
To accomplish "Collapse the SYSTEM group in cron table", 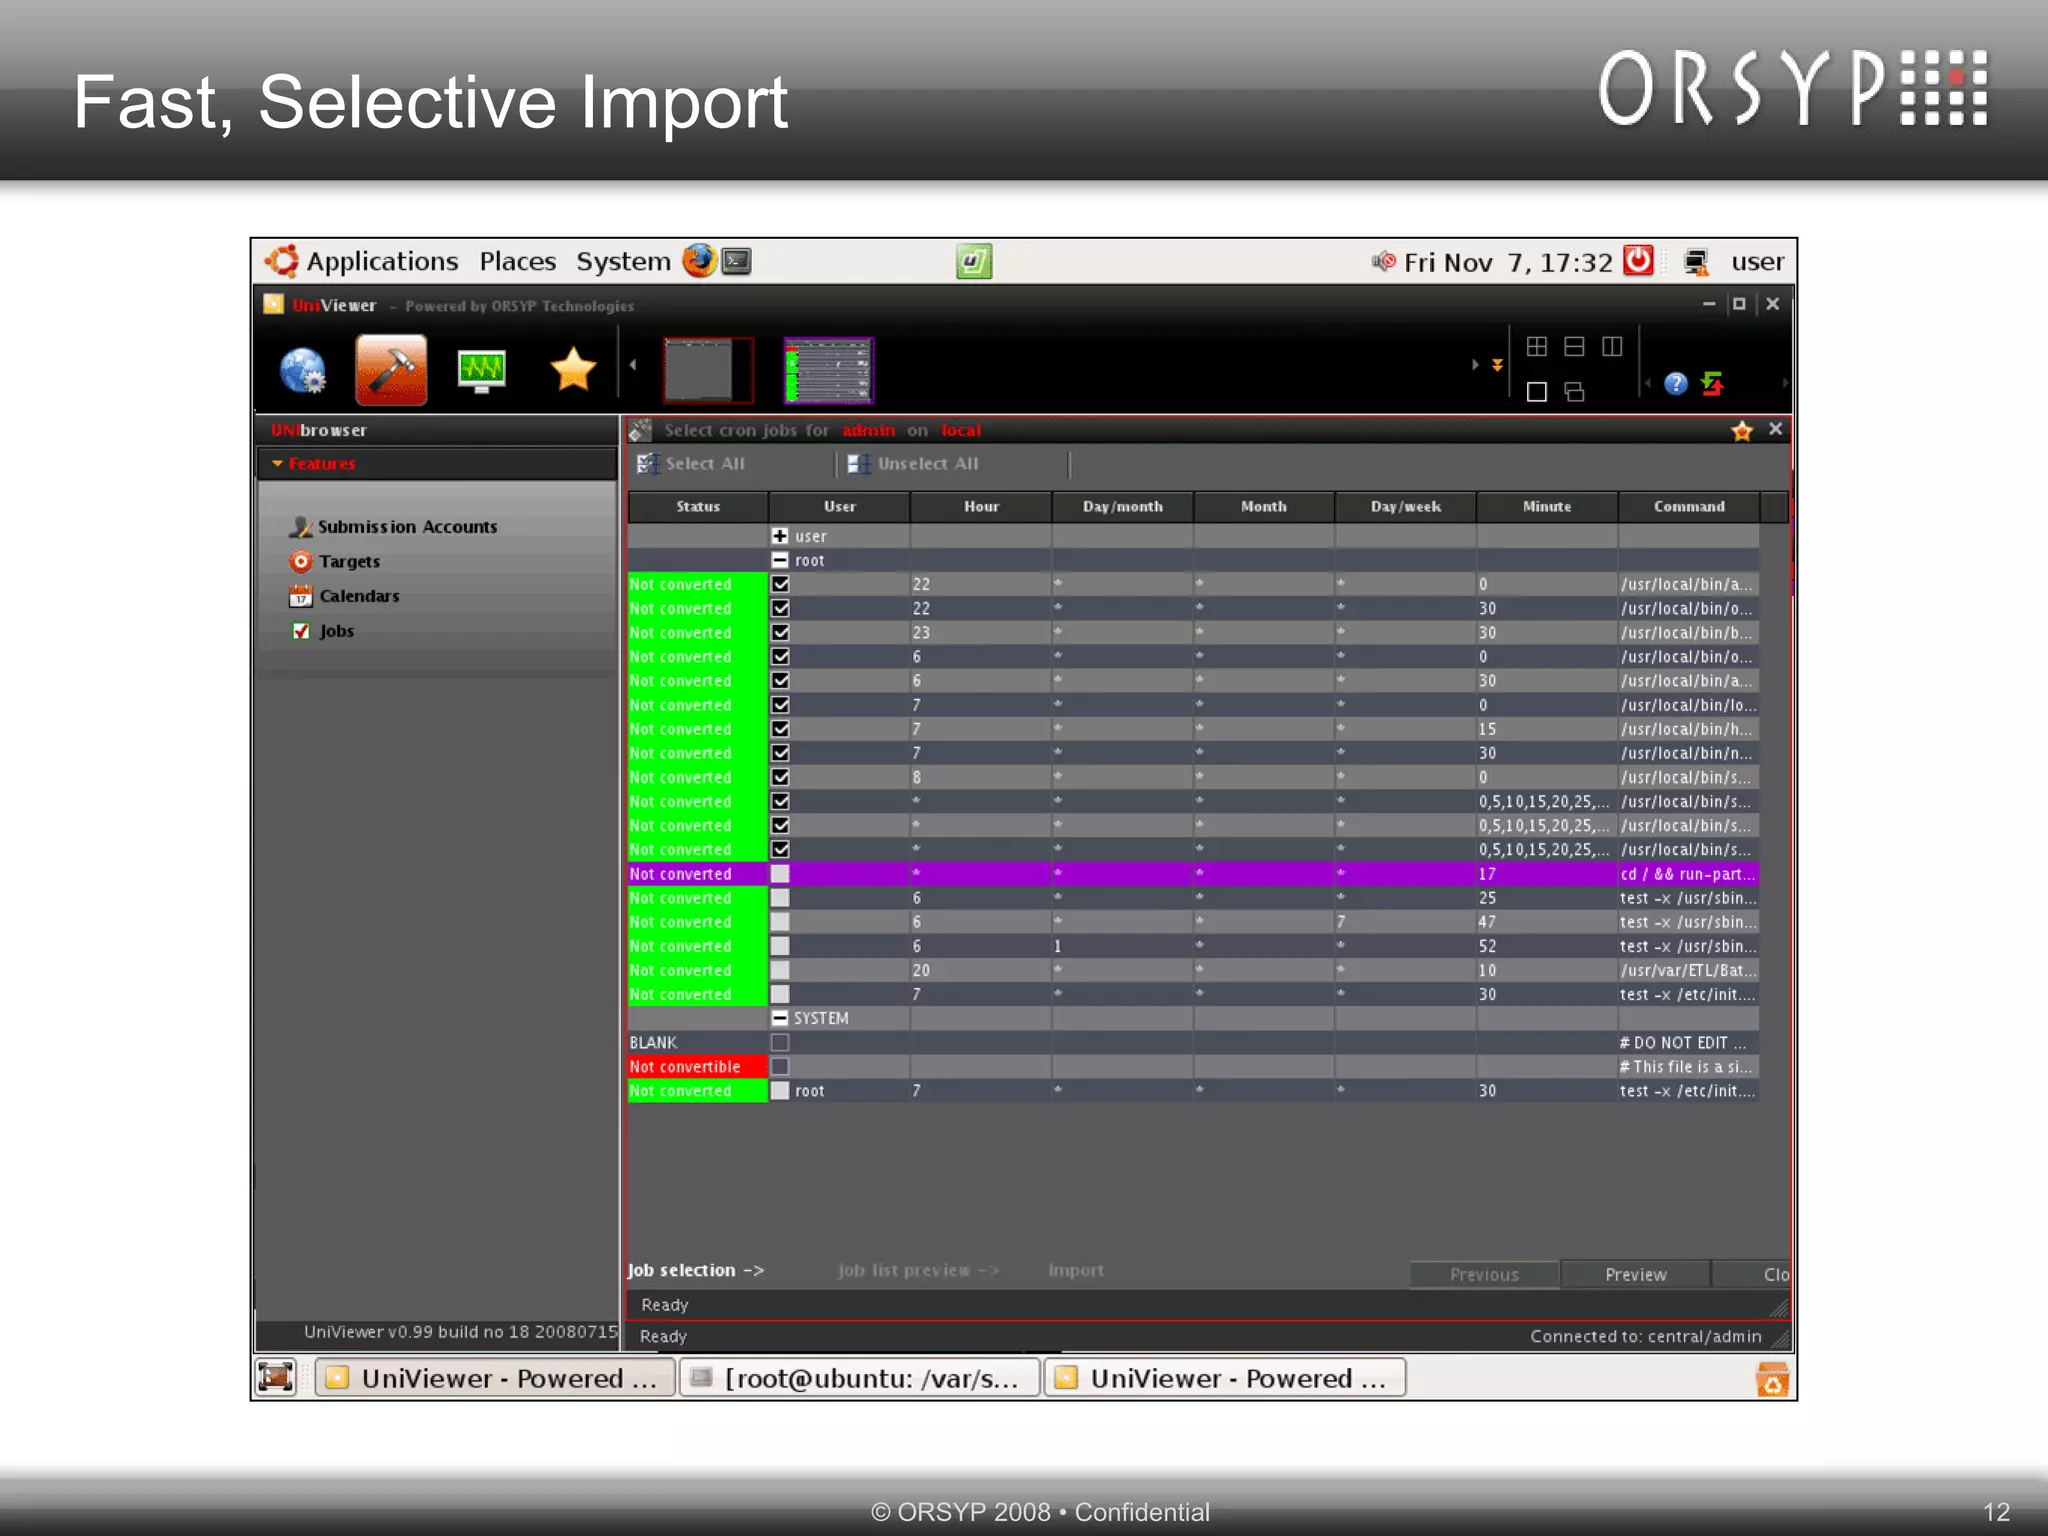I will click(x=780, y=1018).
